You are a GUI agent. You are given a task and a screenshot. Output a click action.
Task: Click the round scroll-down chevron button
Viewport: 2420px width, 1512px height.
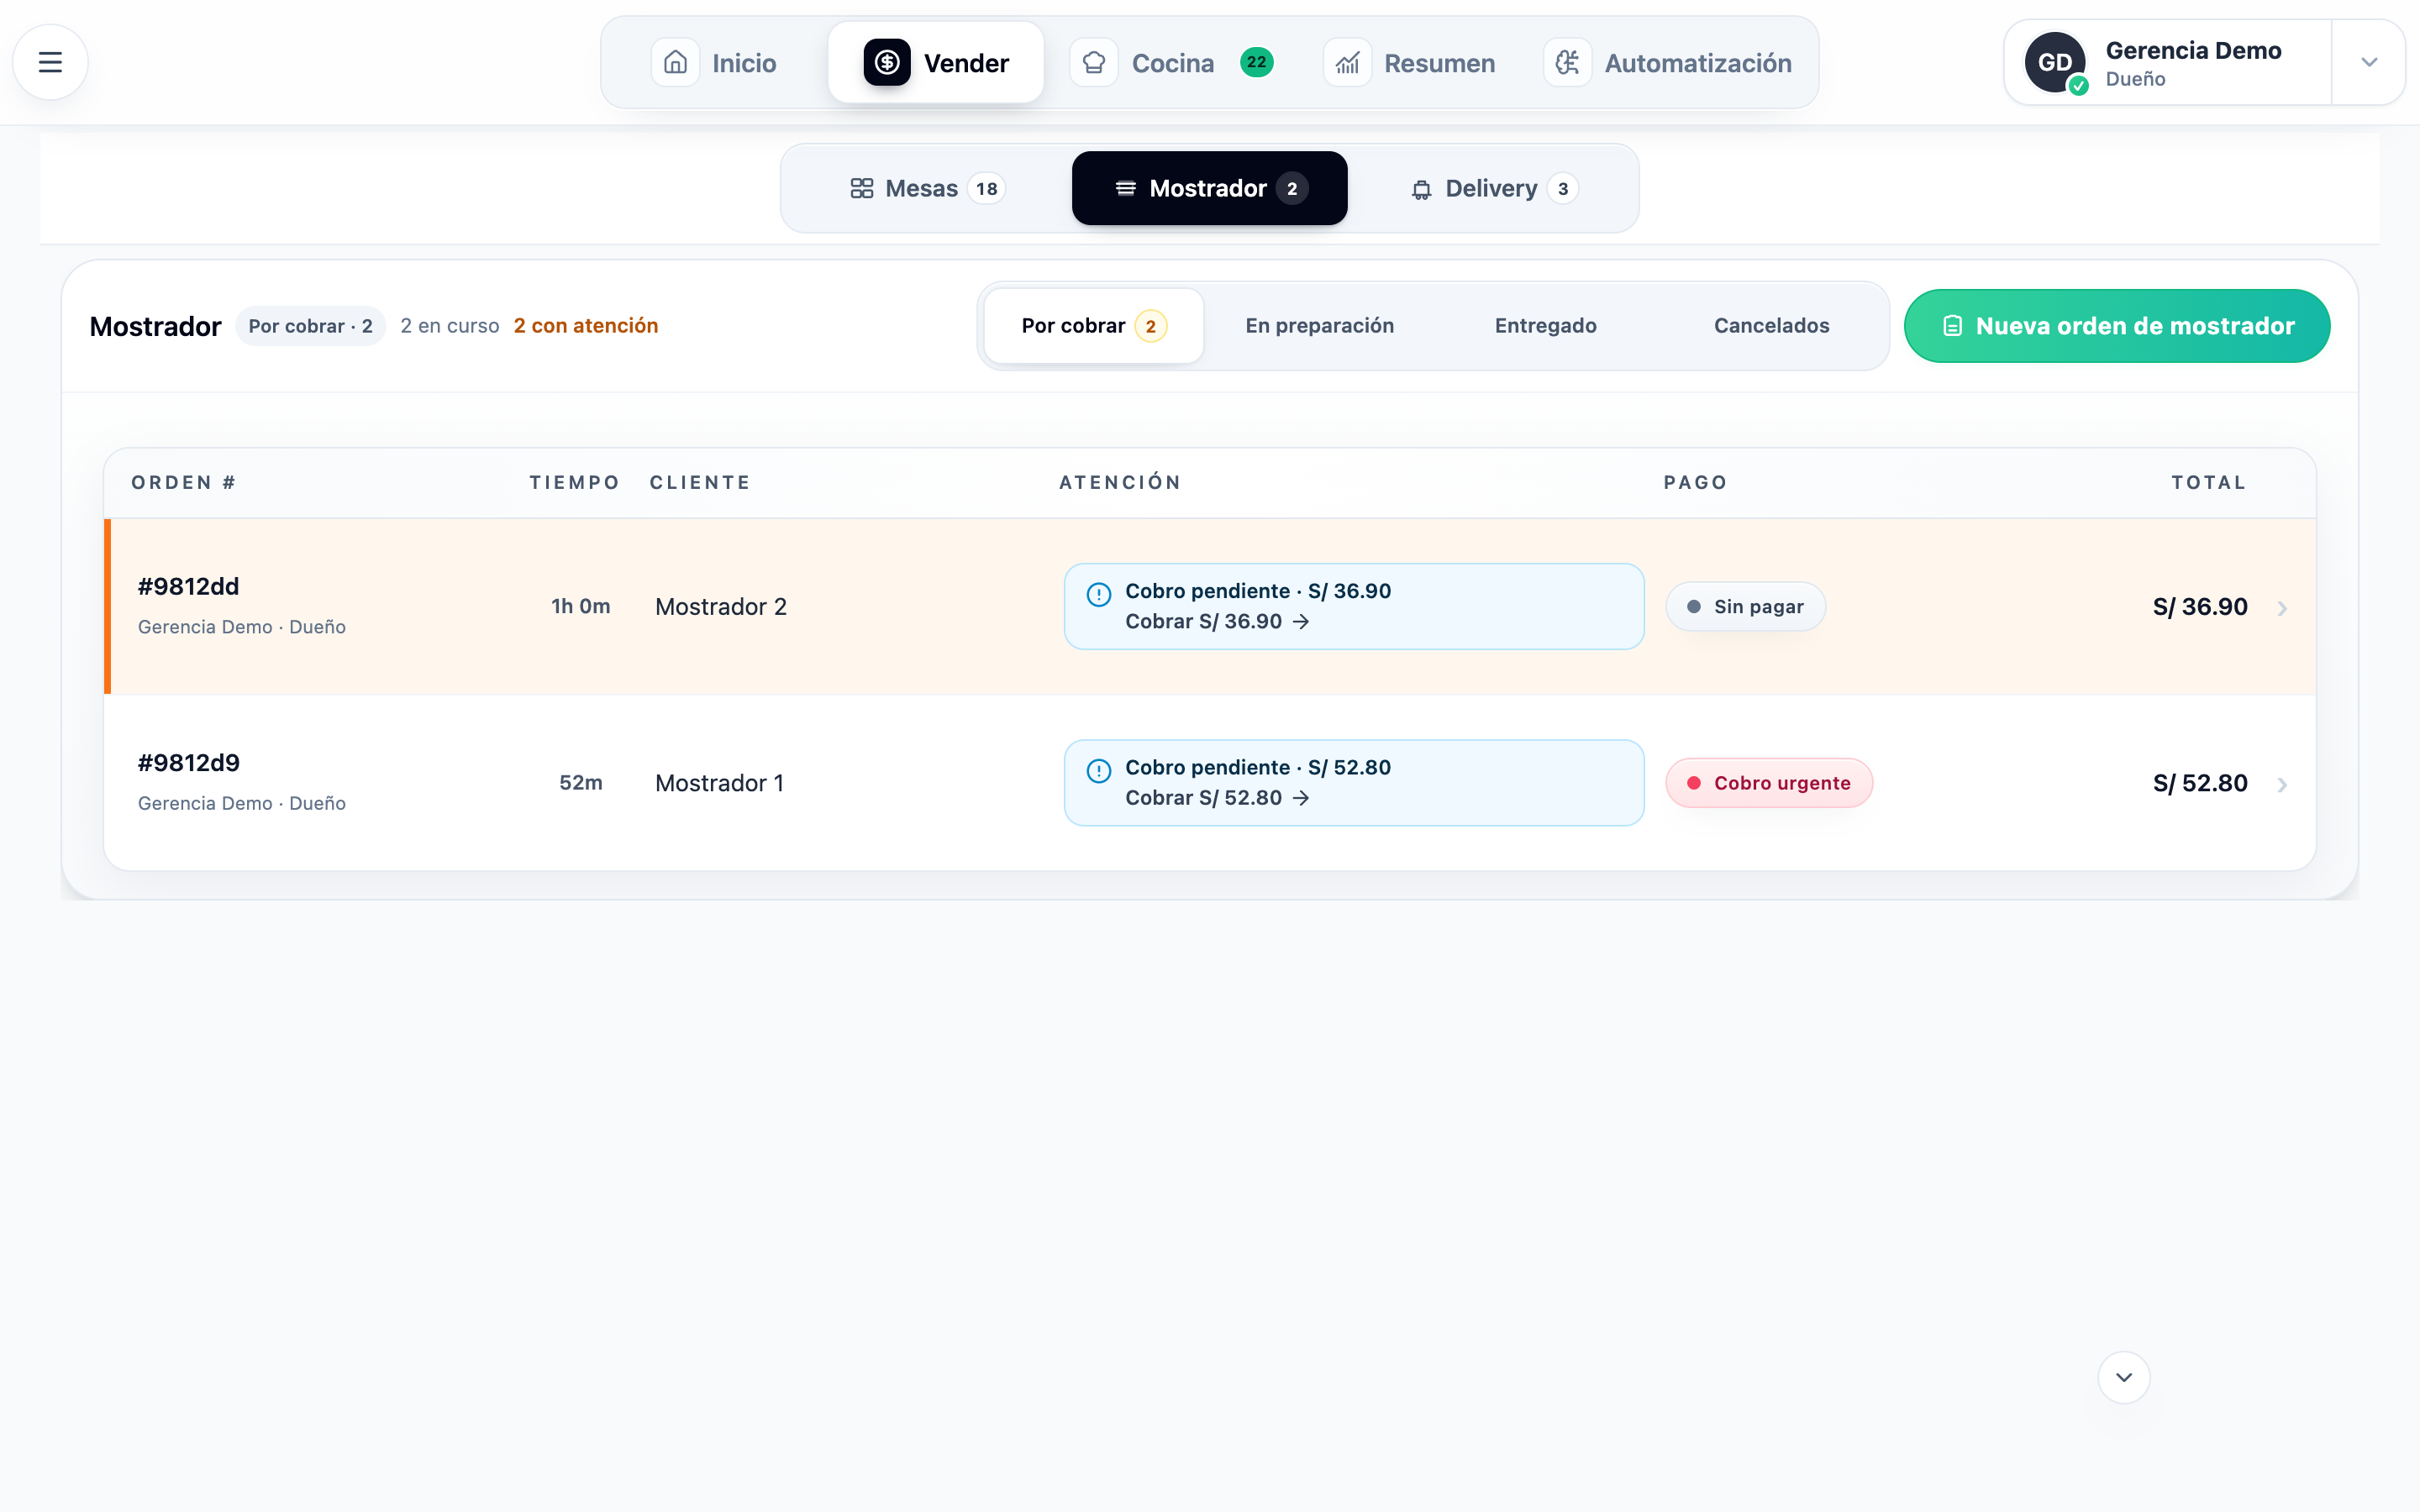(2124, 1378)
